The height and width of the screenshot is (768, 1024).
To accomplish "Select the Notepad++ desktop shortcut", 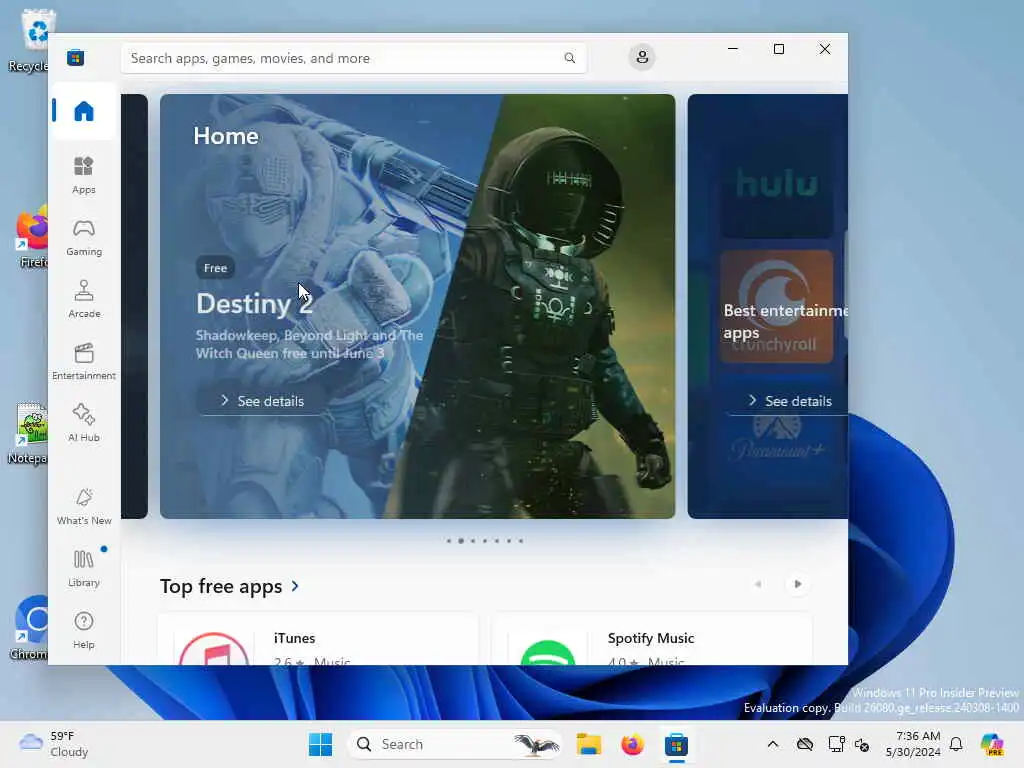I will [x=29, y=434].
